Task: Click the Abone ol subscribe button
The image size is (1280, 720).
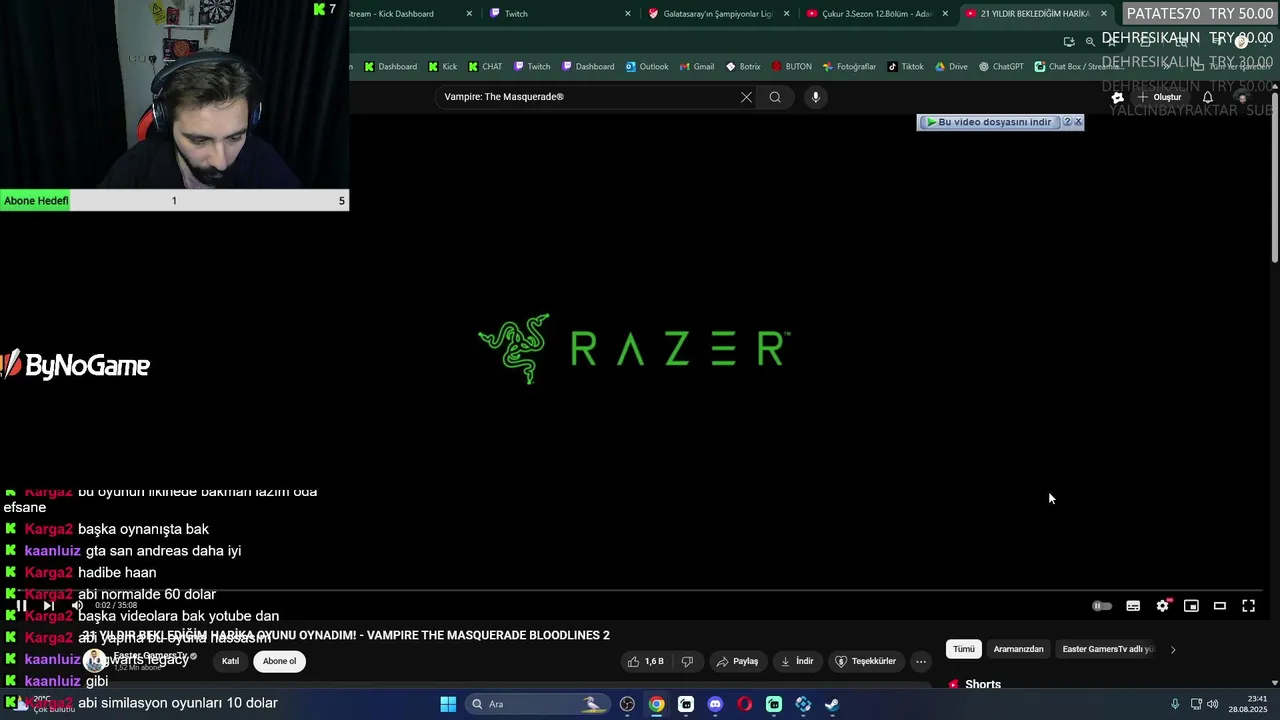Action: coord(279,661)
